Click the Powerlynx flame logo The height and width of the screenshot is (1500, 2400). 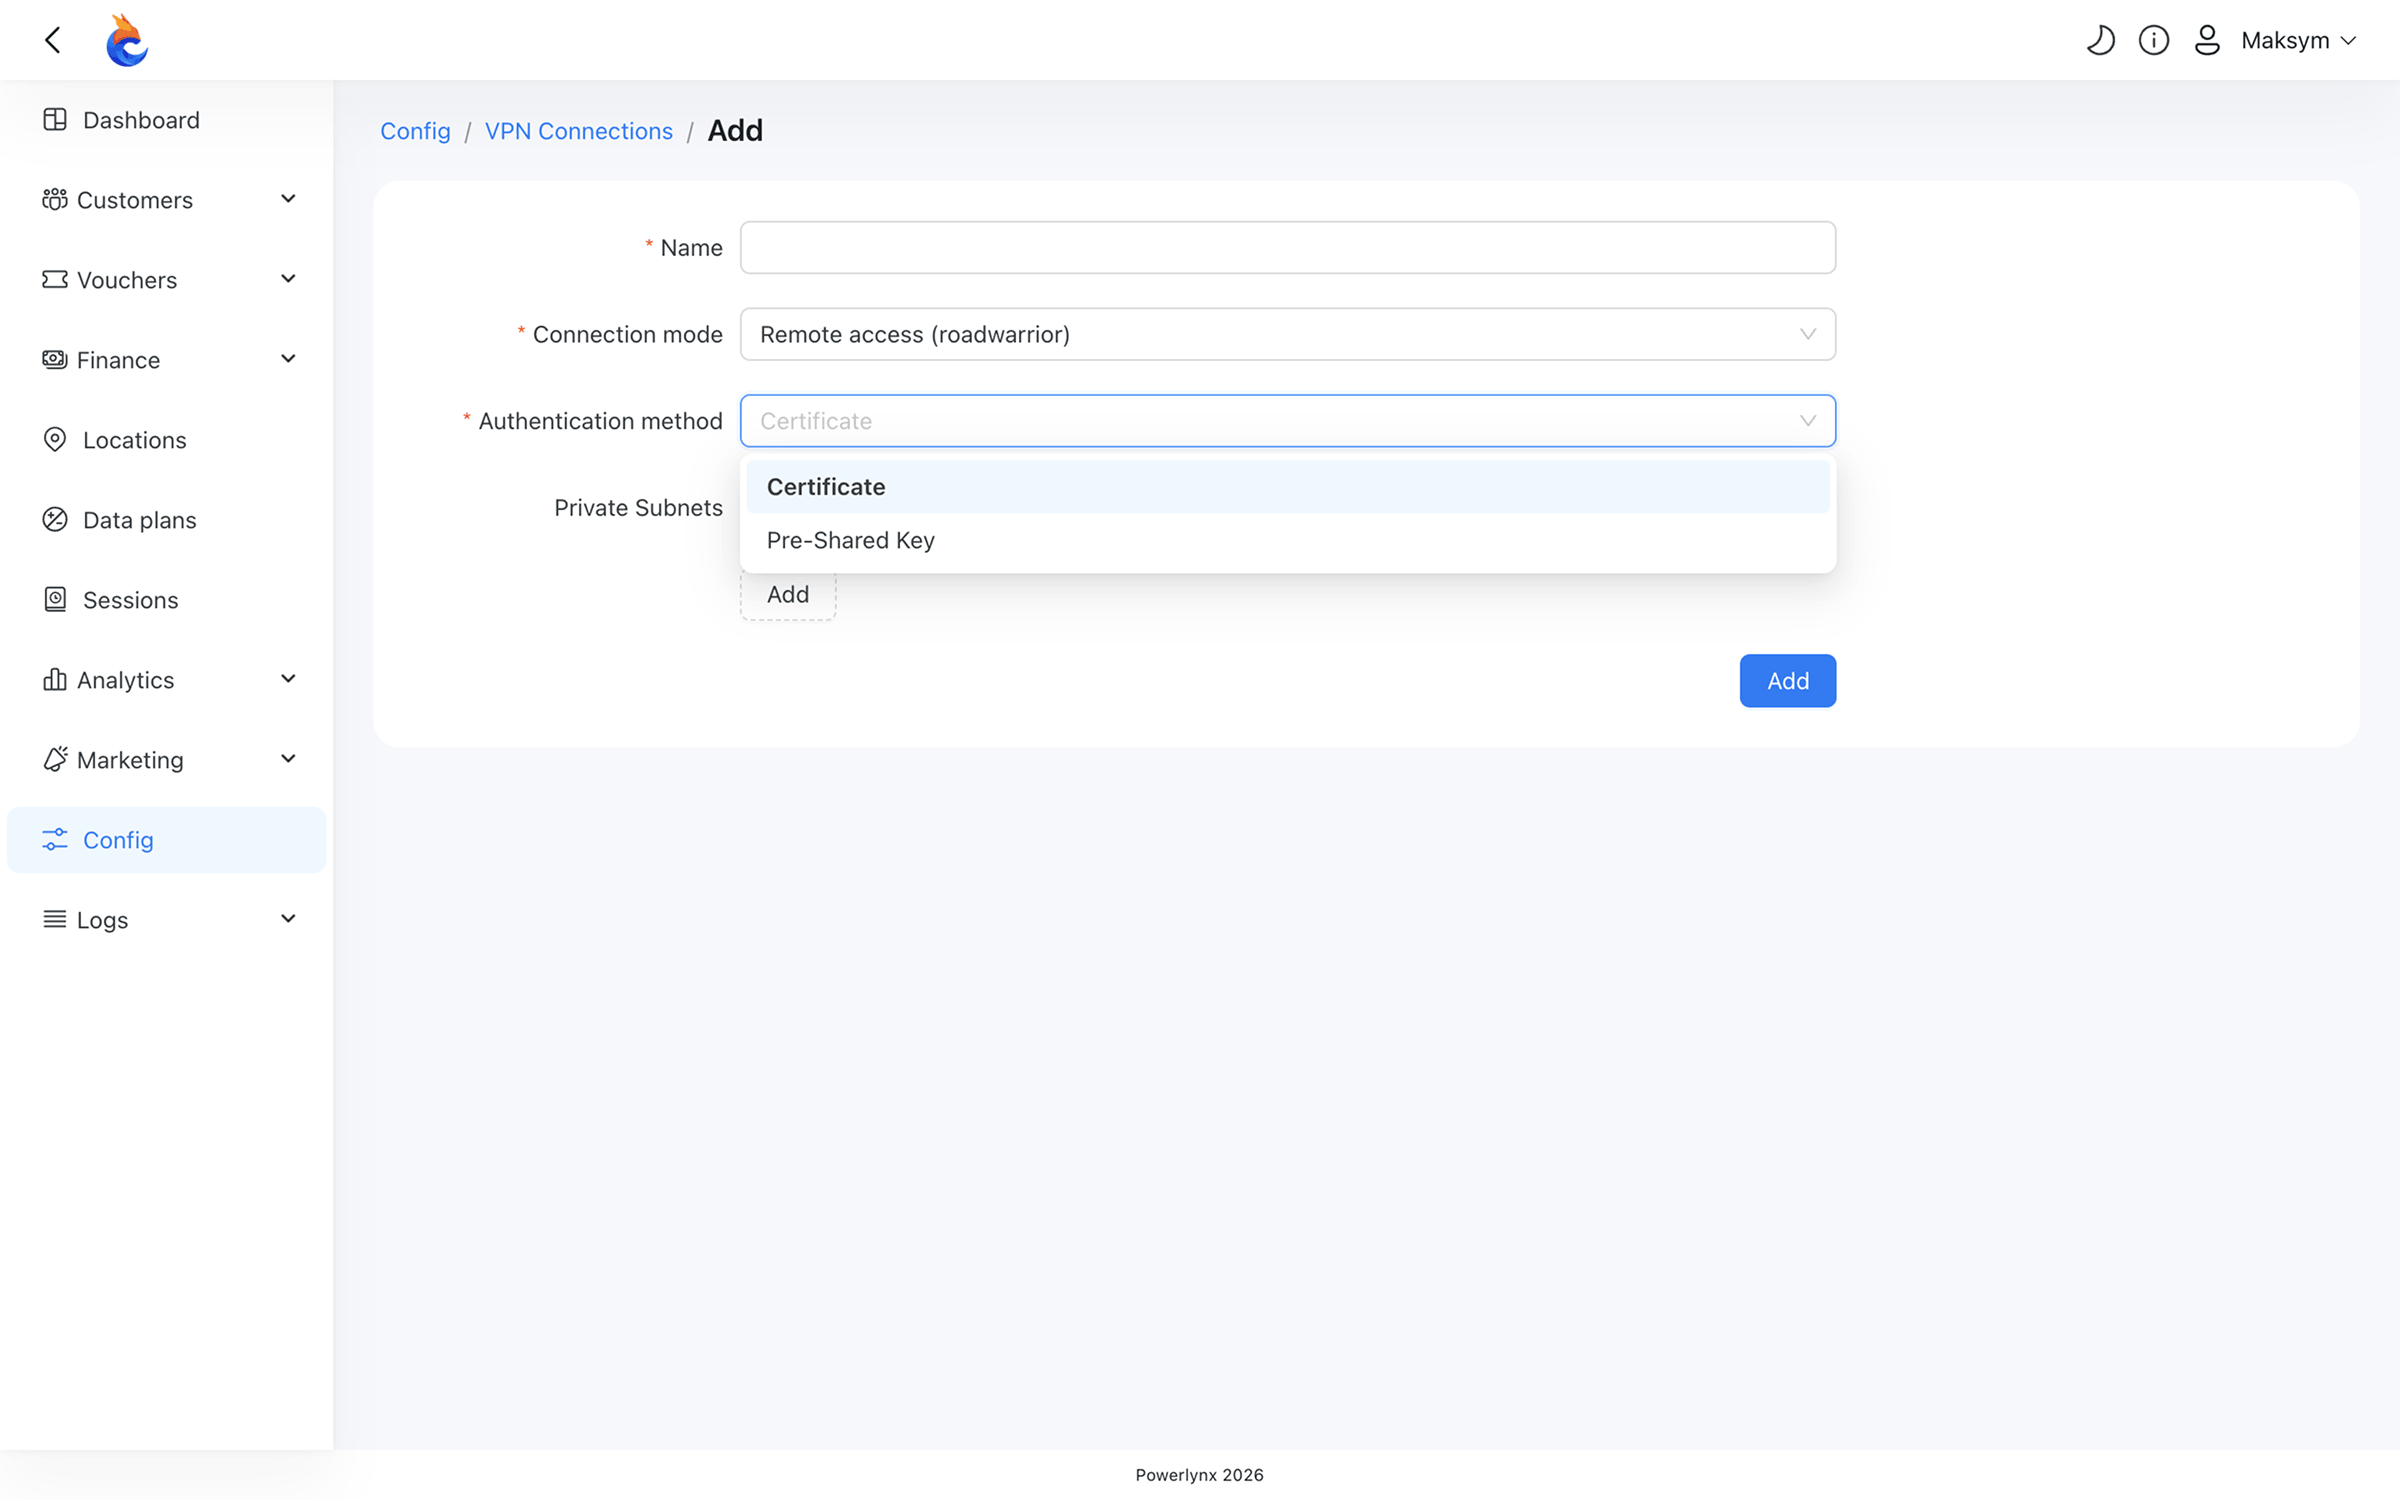[127, 40]
